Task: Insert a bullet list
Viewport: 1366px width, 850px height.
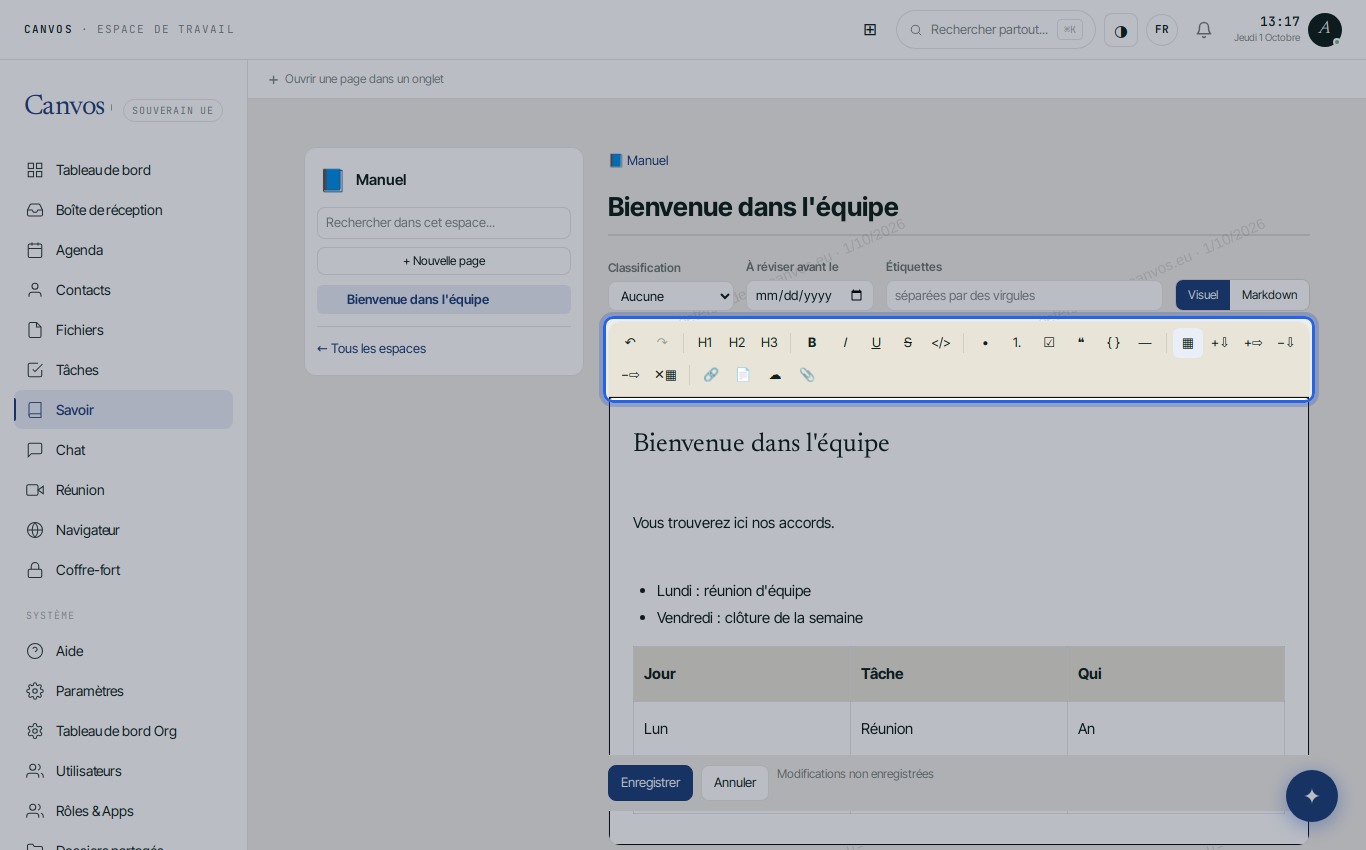Action: [985, 343]
